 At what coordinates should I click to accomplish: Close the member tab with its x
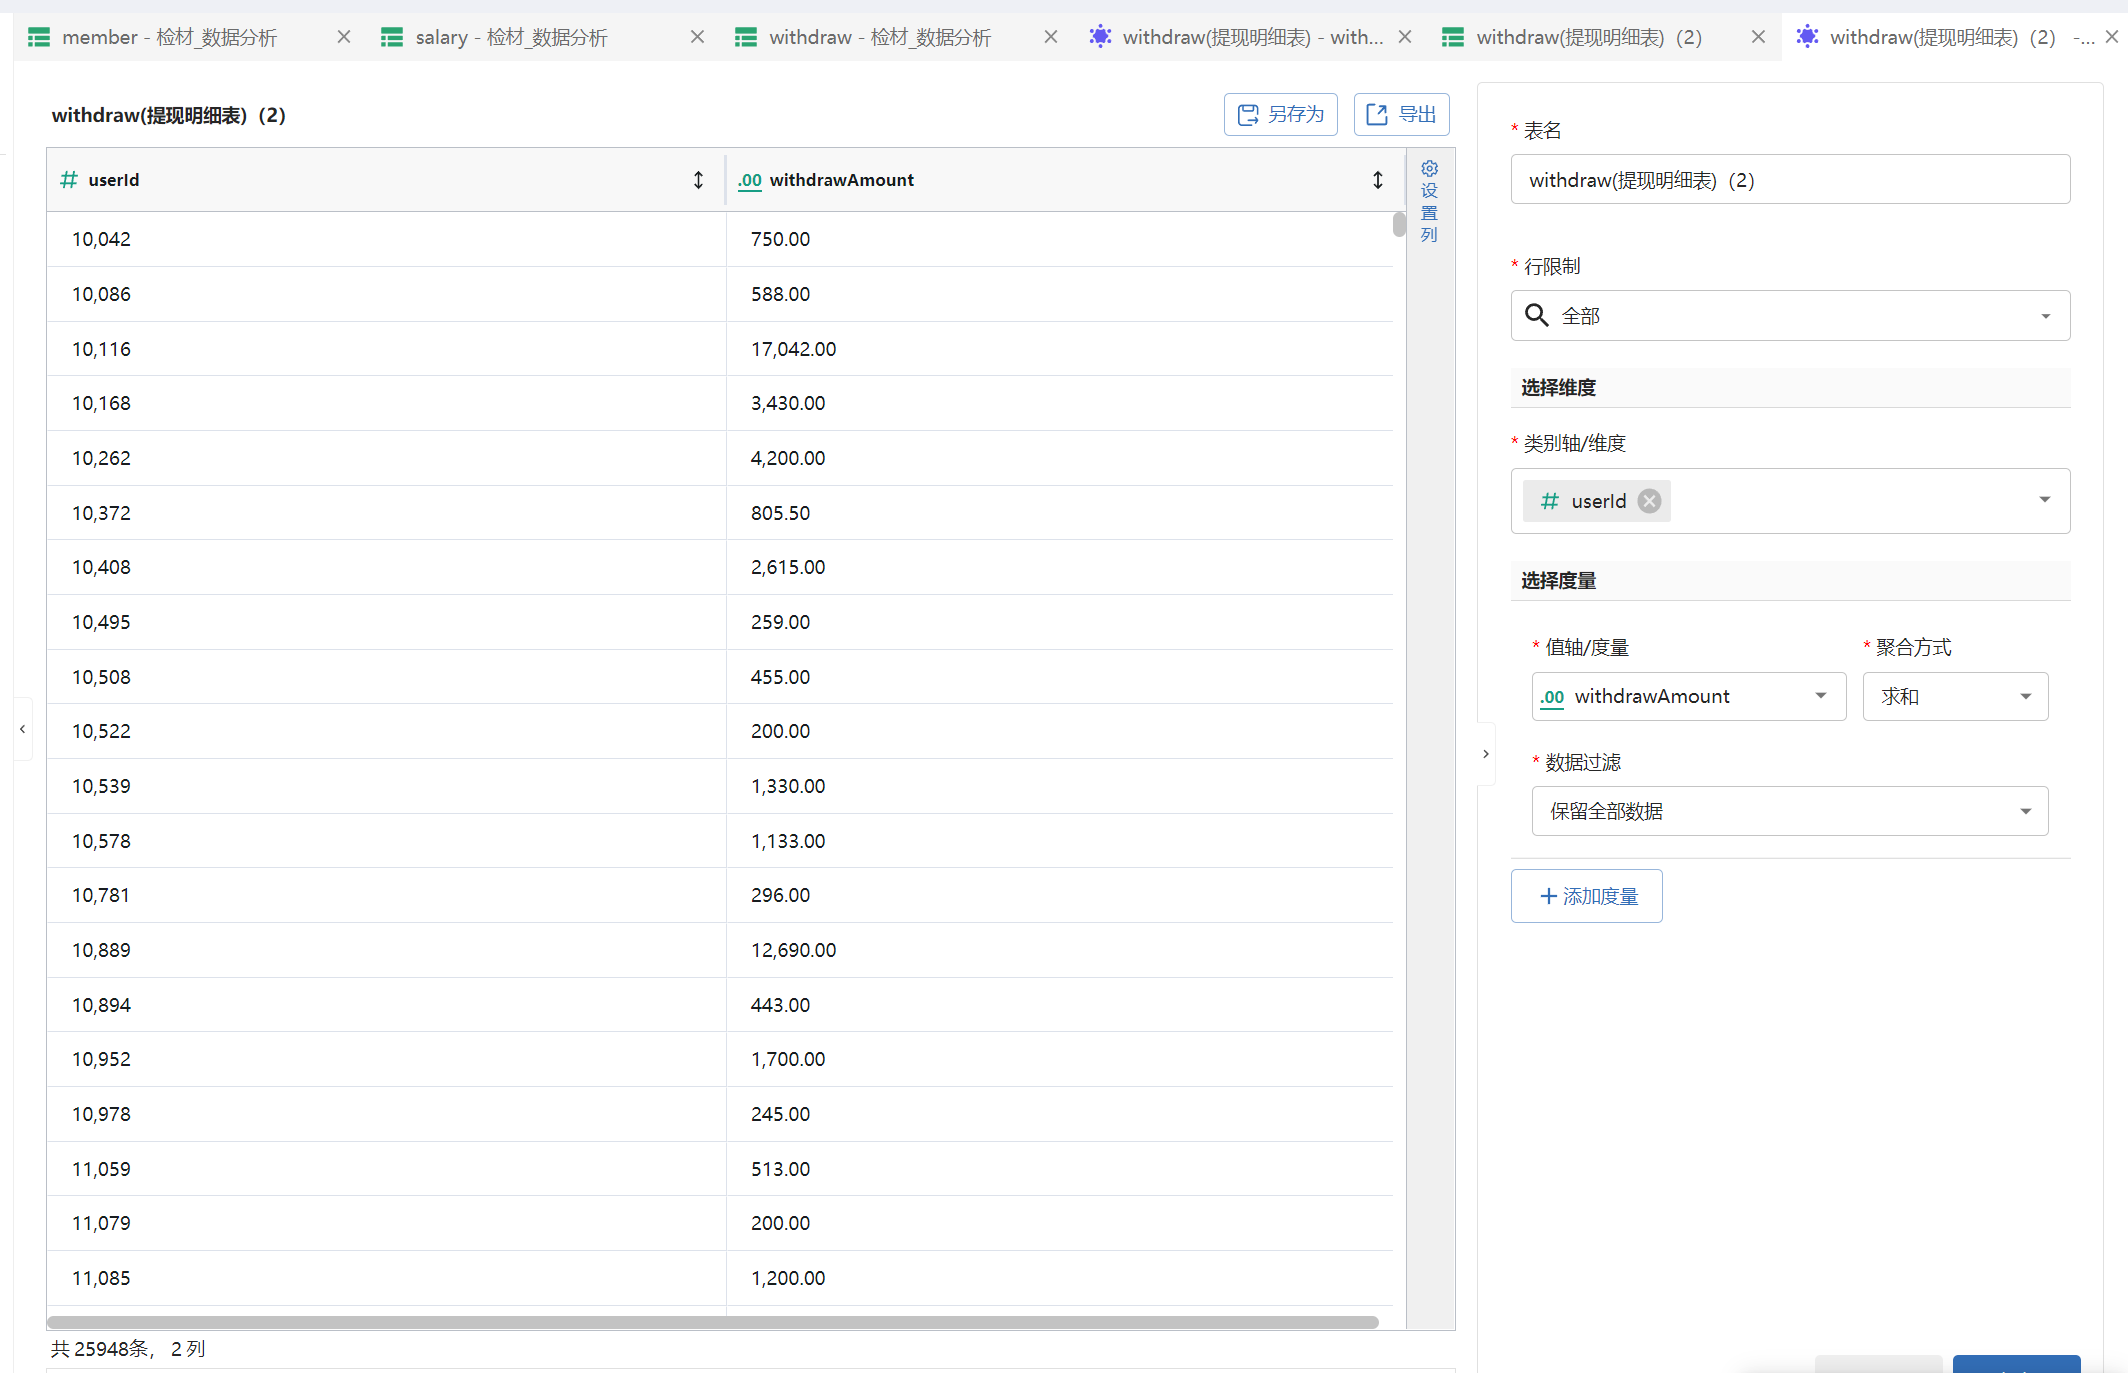click(x=343, y=37)
